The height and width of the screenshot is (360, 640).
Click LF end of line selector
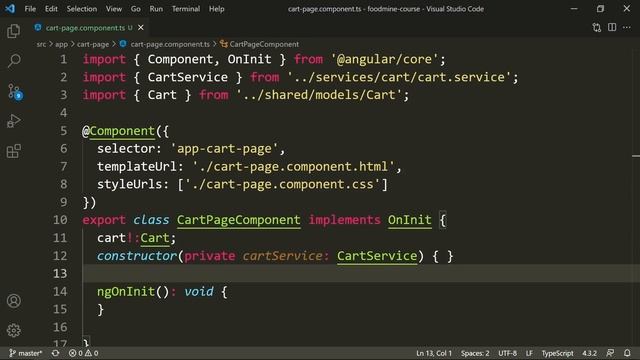click(x=529, y=353)
